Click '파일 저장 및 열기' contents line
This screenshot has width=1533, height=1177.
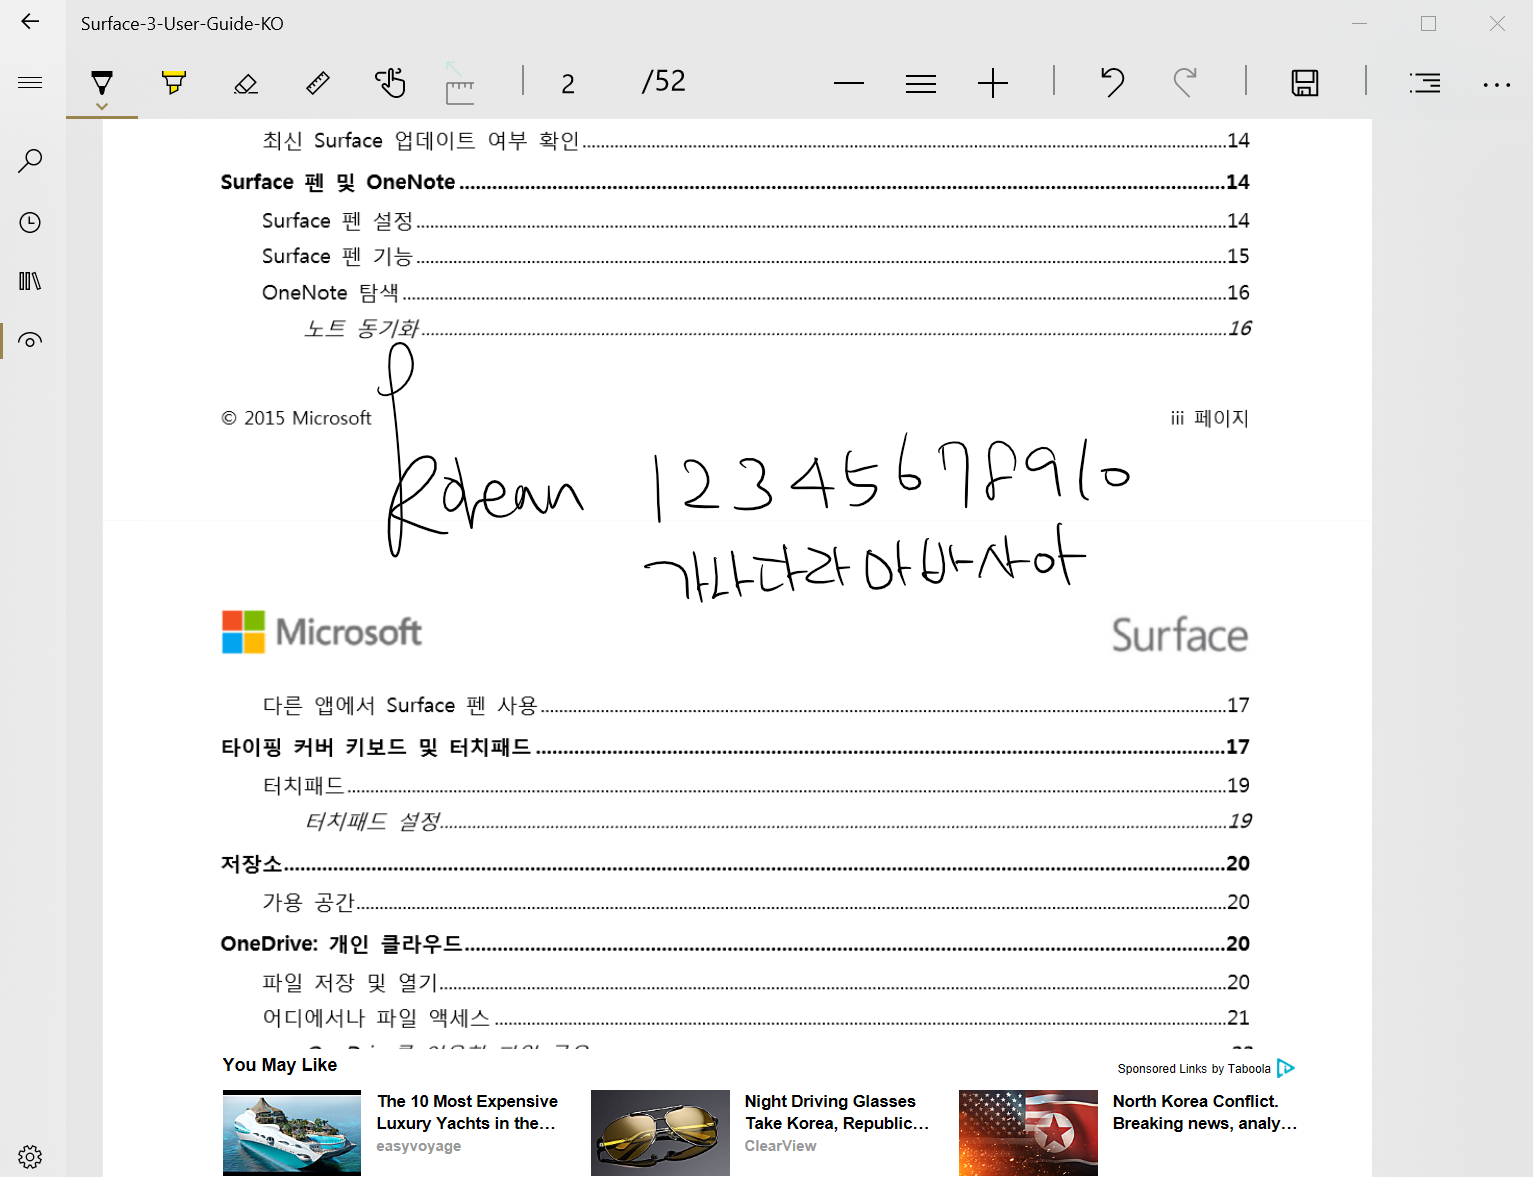click(x=756, y=983)
